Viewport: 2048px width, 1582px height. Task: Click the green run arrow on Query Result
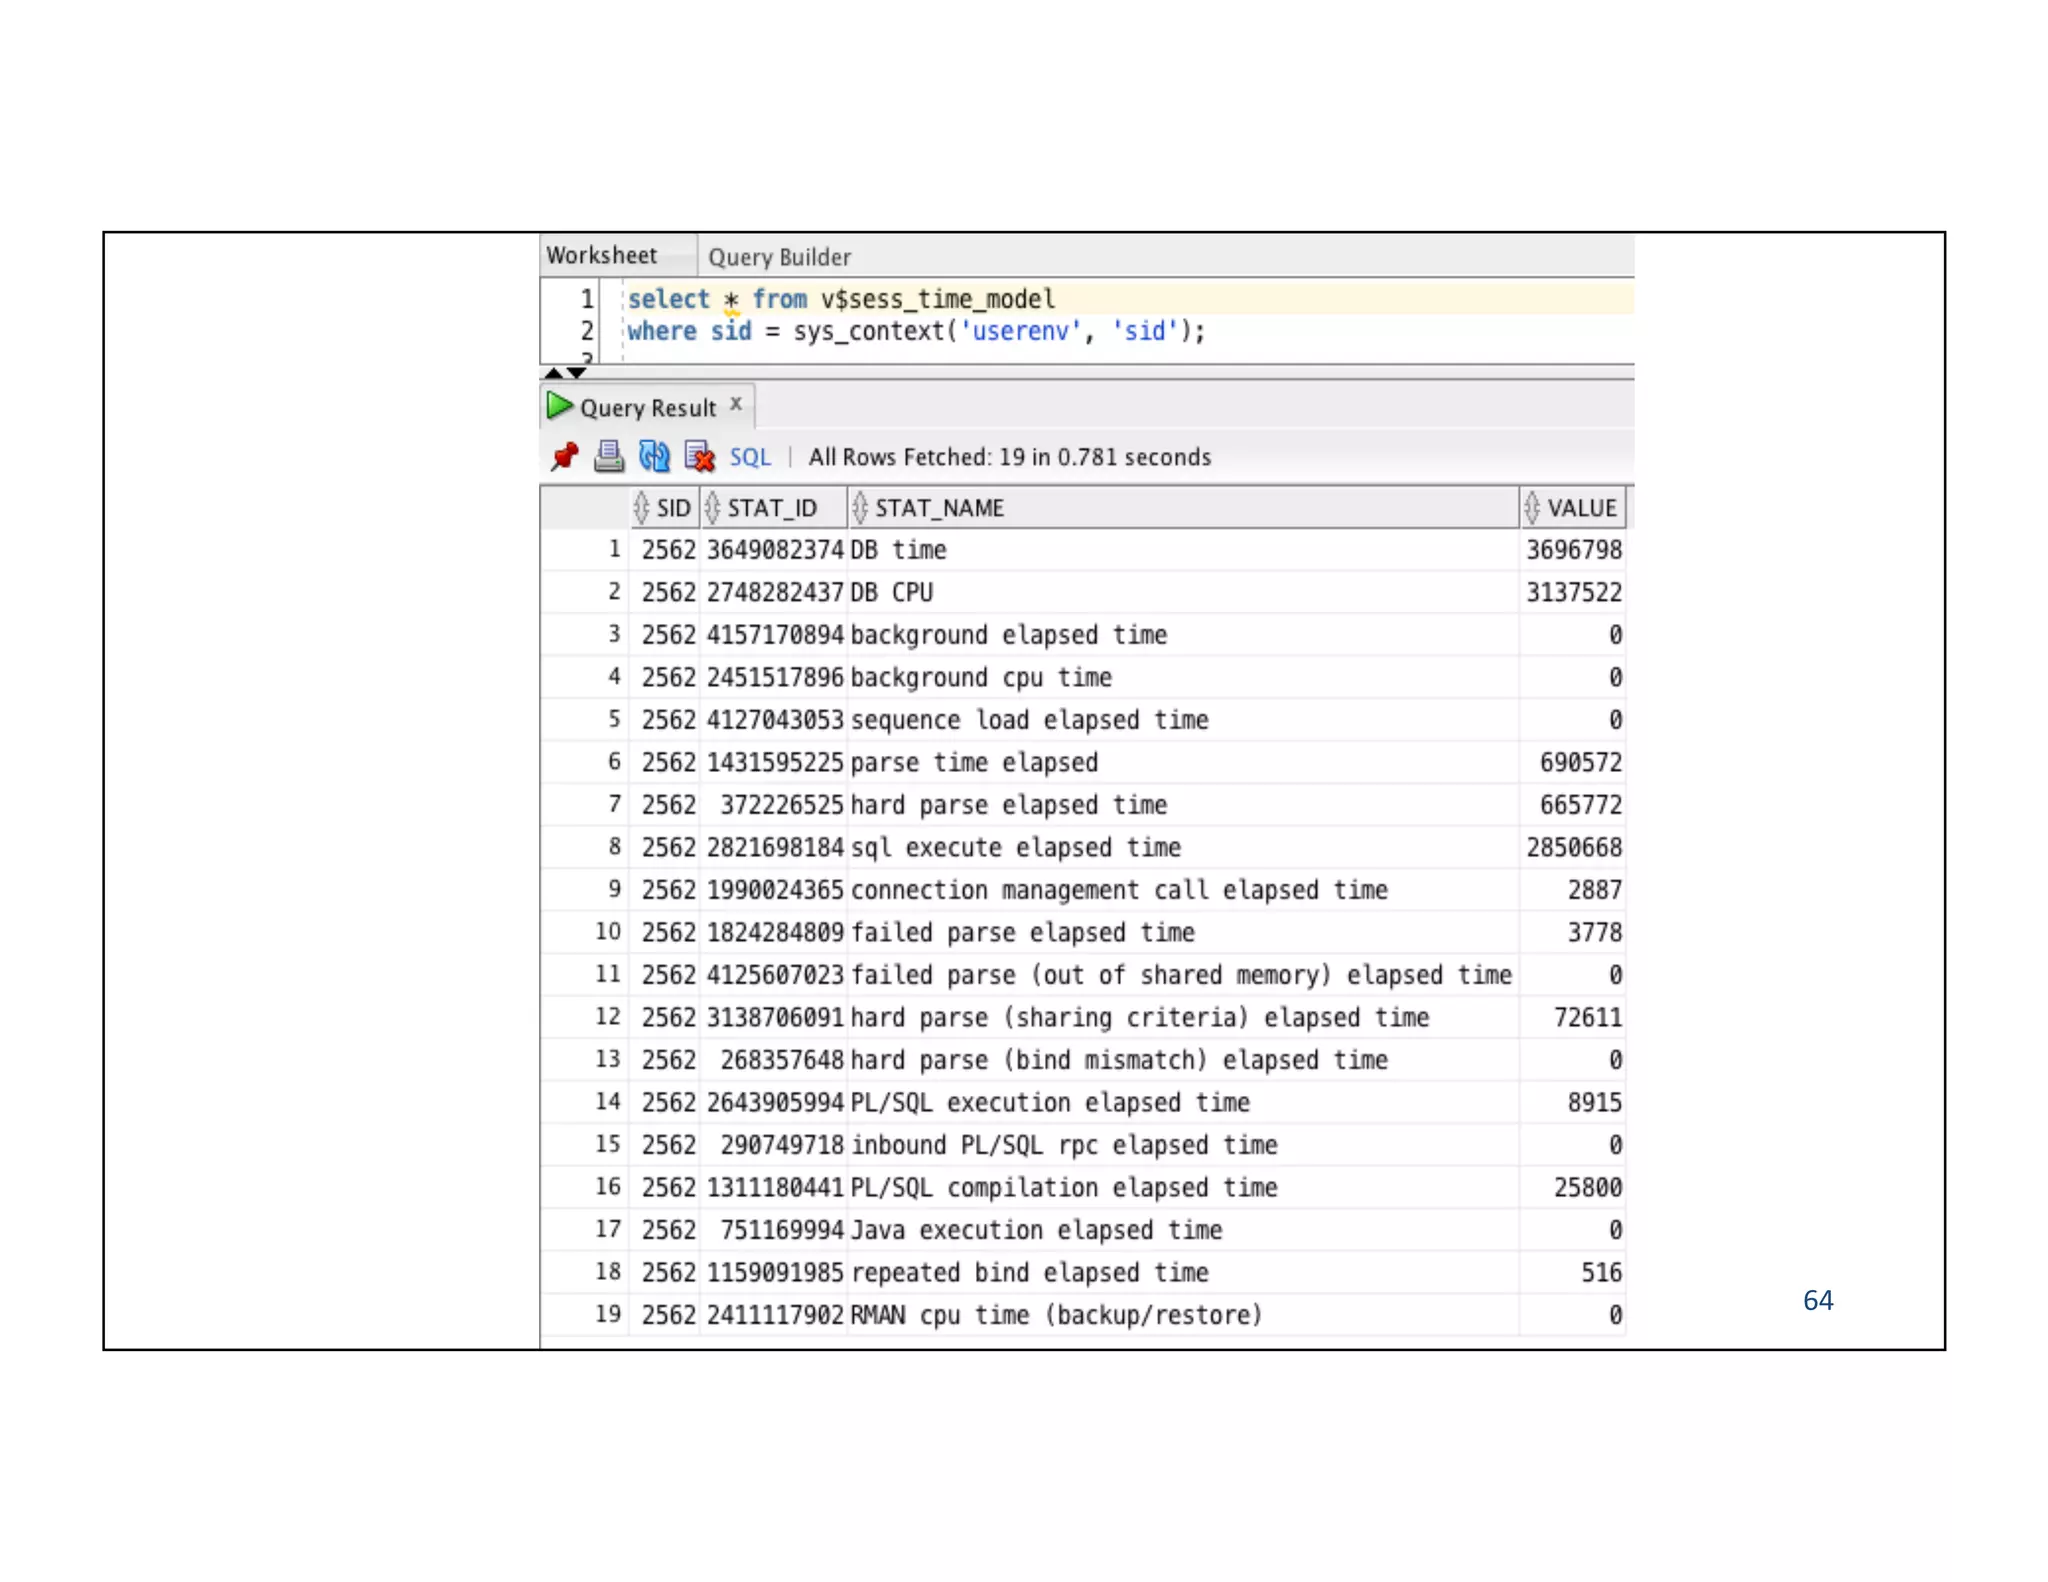pyautogui.click(x=558, y=406)
